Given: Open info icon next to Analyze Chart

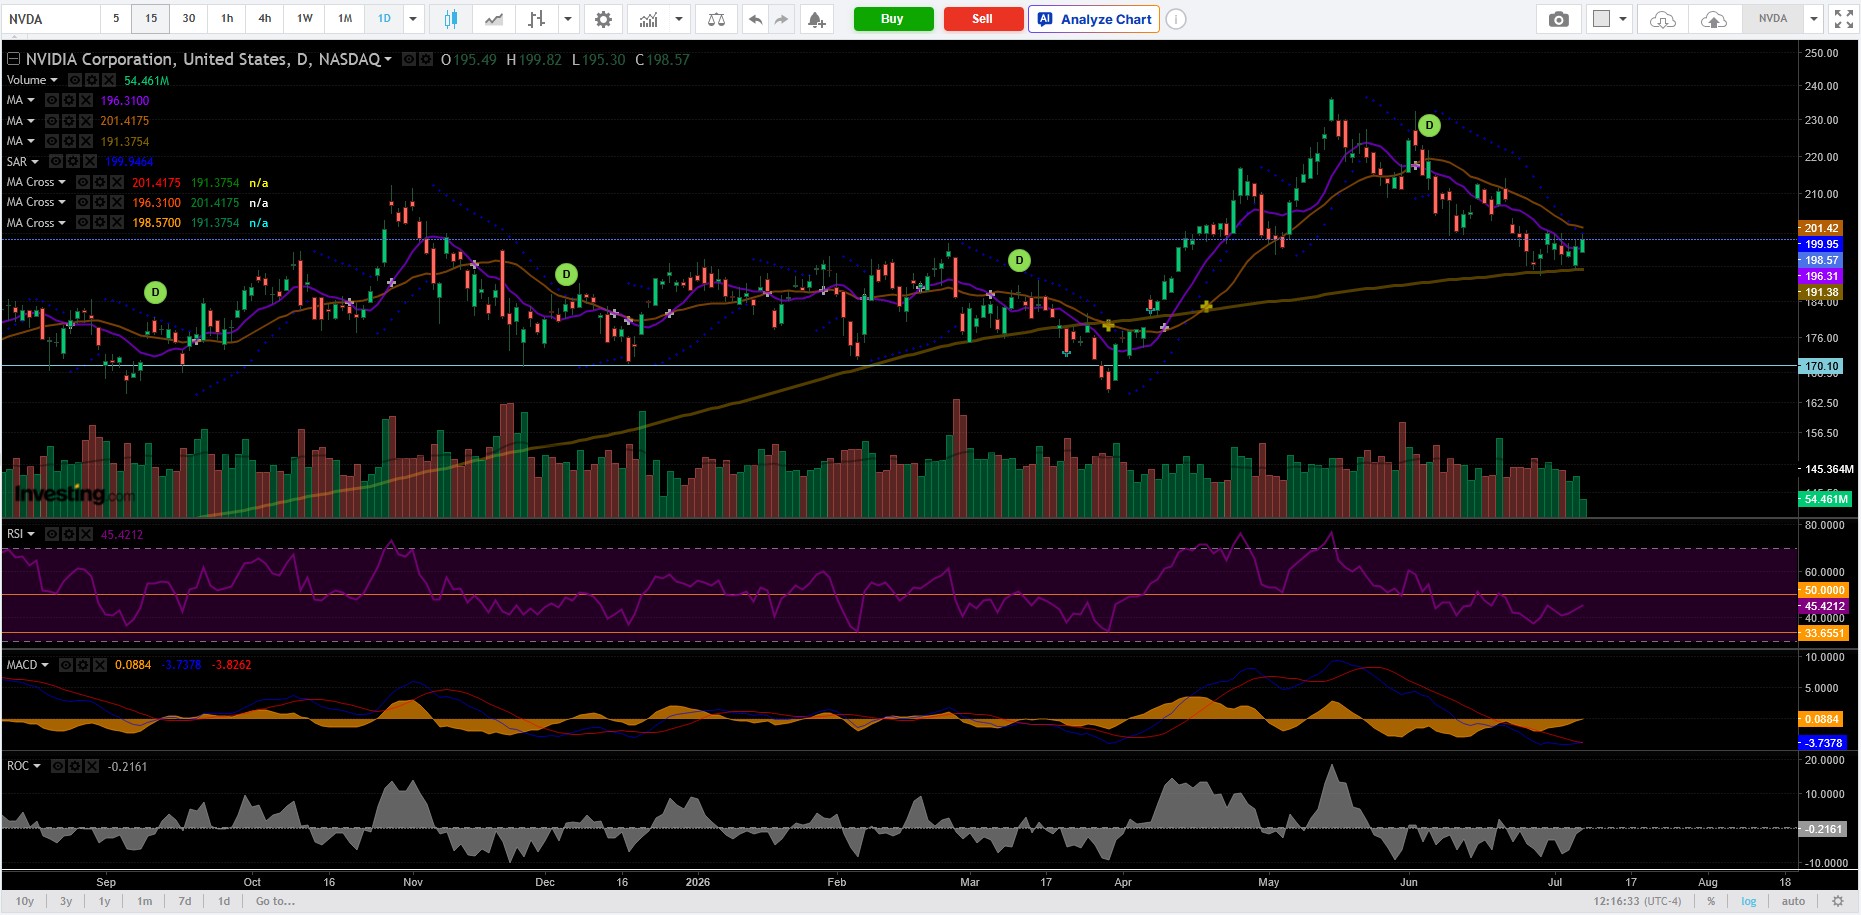Looking at the screenshot, I should [x=1176, y=19].
